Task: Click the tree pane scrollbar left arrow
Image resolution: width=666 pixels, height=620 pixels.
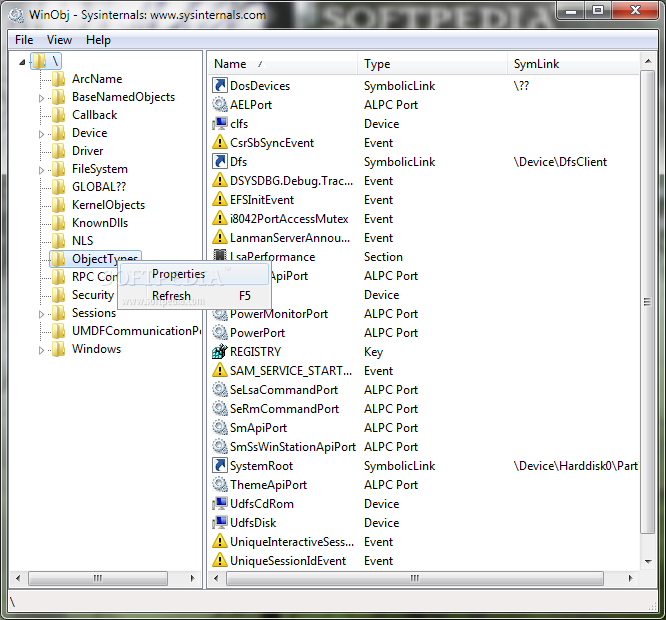Action: click(18, 578)
